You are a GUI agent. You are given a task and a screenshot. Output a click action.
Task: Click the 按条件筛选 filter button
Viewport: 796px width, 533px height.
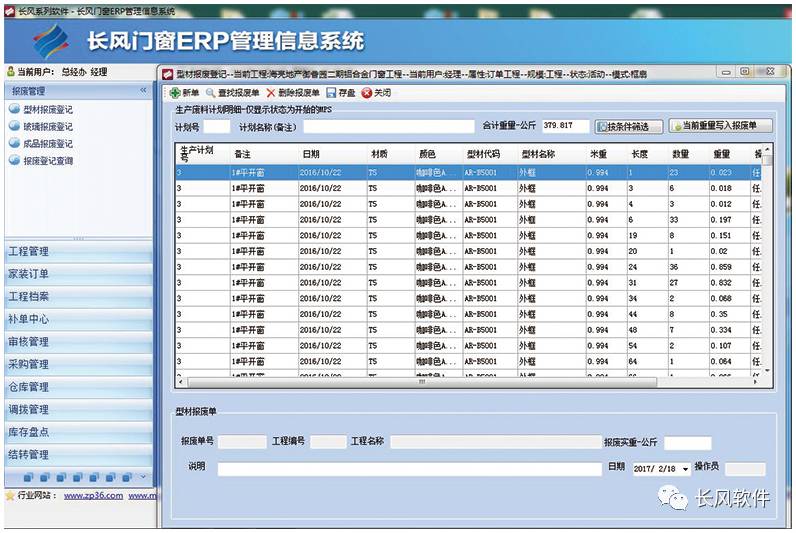pyautogui.click(x=627, y=127)
